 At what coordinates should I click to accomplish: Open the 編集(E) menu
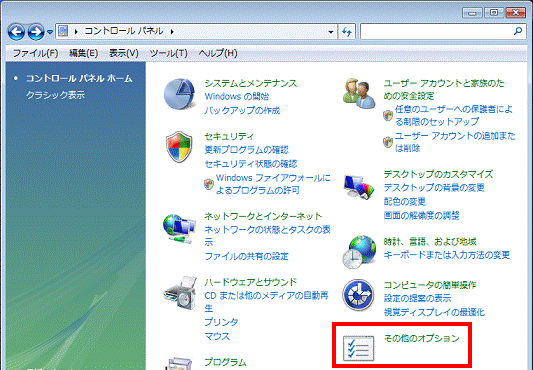pyautogui.click(x=83, y=53)
